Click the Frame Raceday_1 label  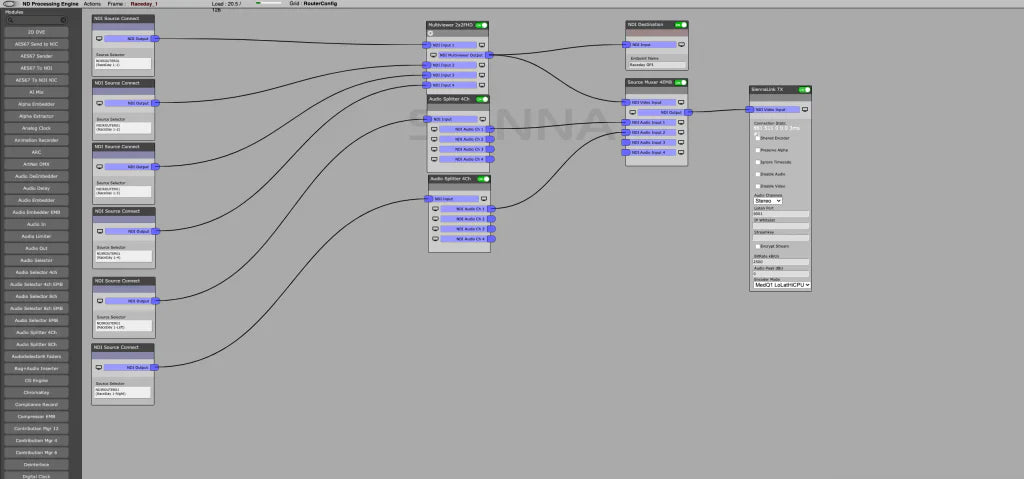[x=134, y=4]
